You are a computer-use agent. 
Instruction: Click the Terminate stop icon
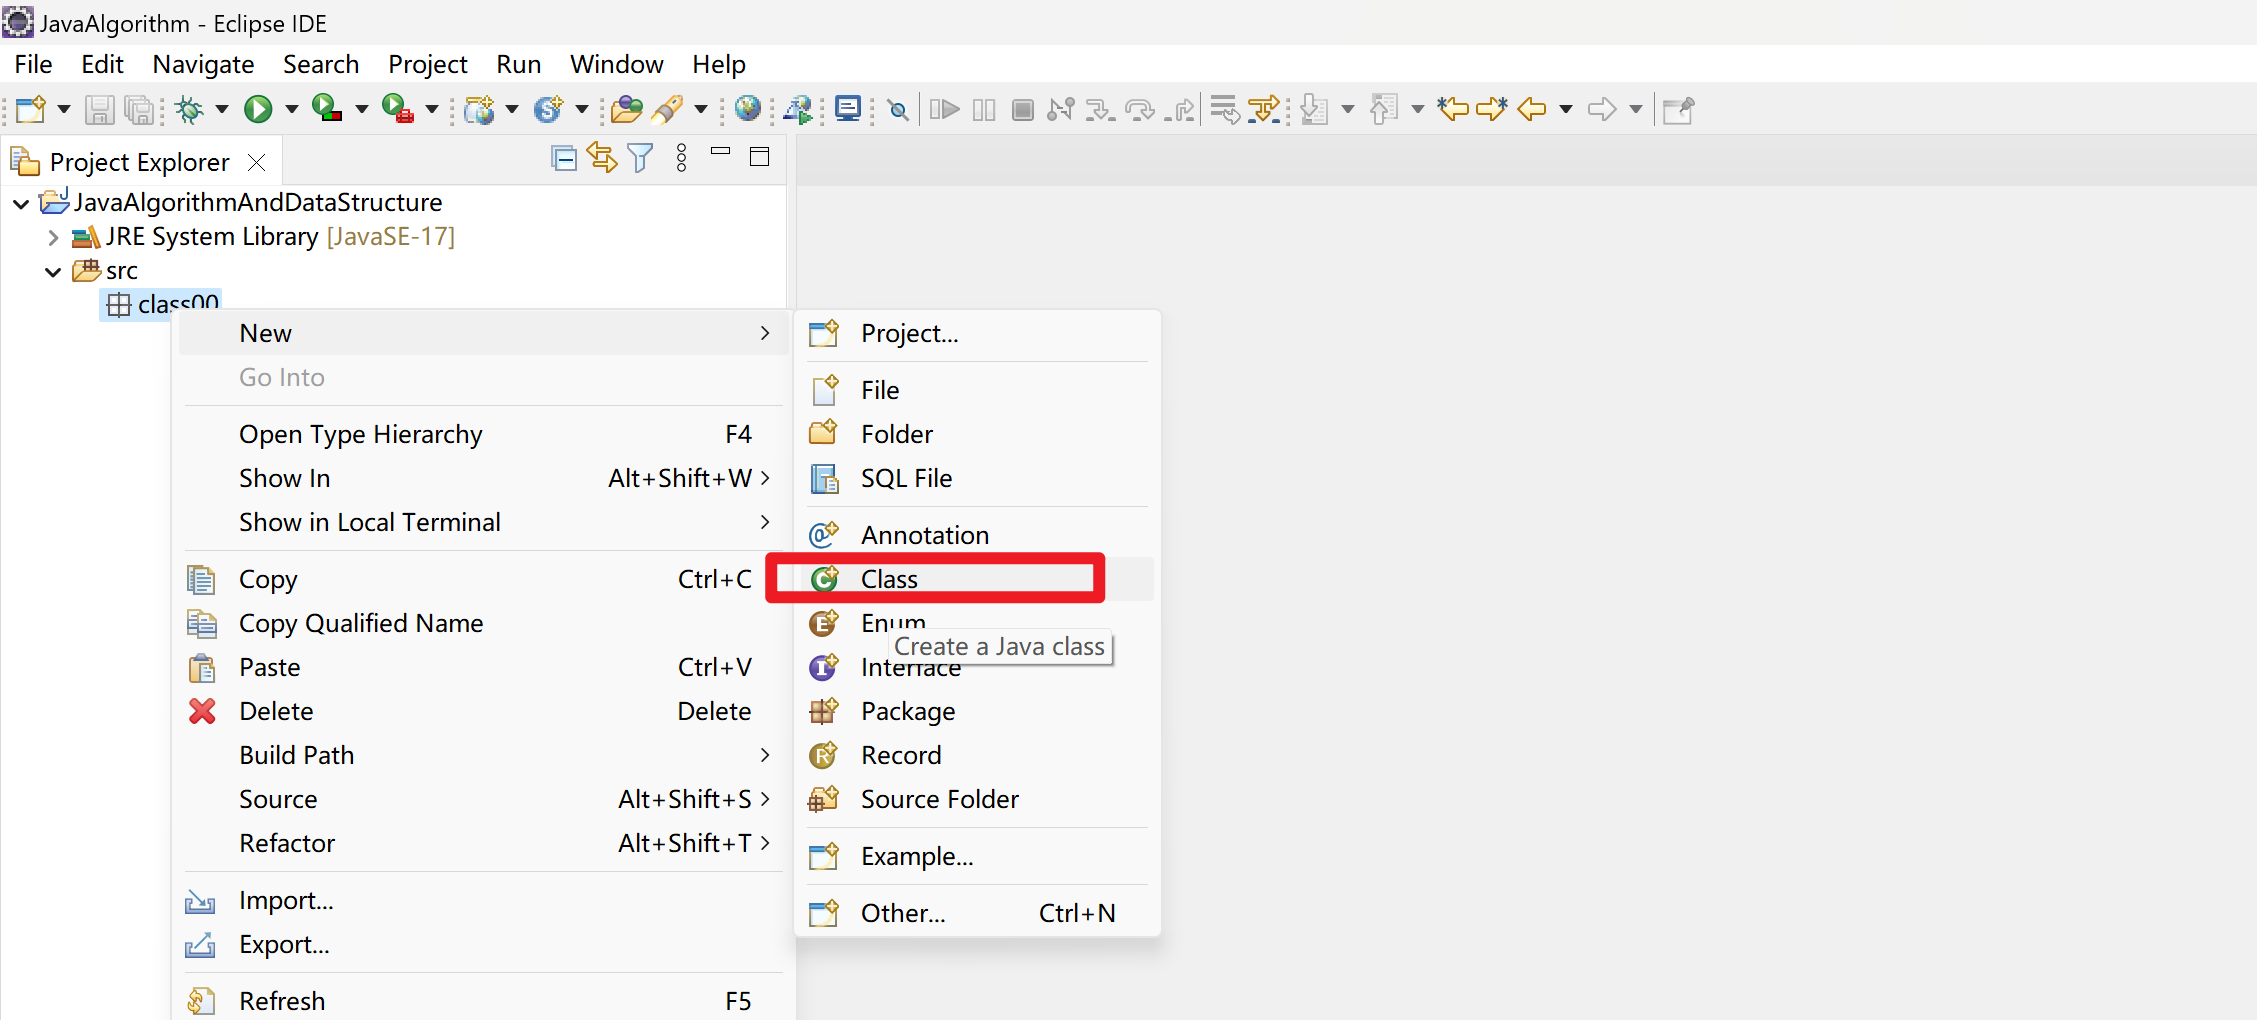click(1022, 109)
